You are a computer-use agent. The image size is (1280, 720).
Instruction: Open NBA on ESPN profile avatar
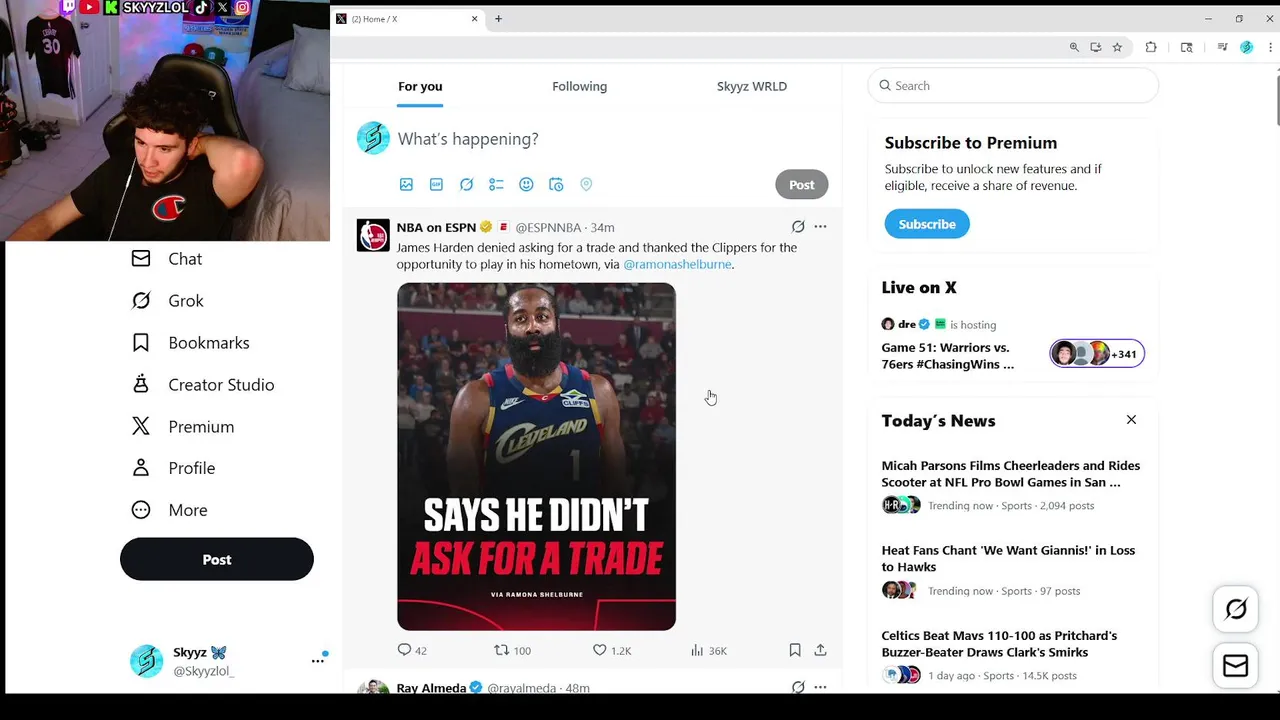pos(373,235)
